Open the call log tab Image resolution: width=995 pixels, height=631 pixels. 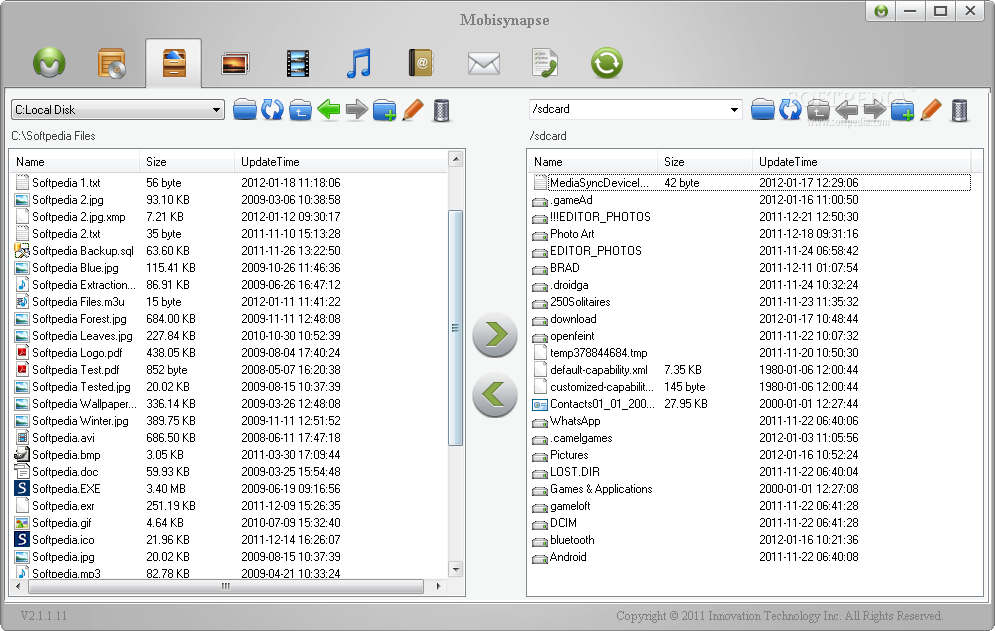point(544,63)
